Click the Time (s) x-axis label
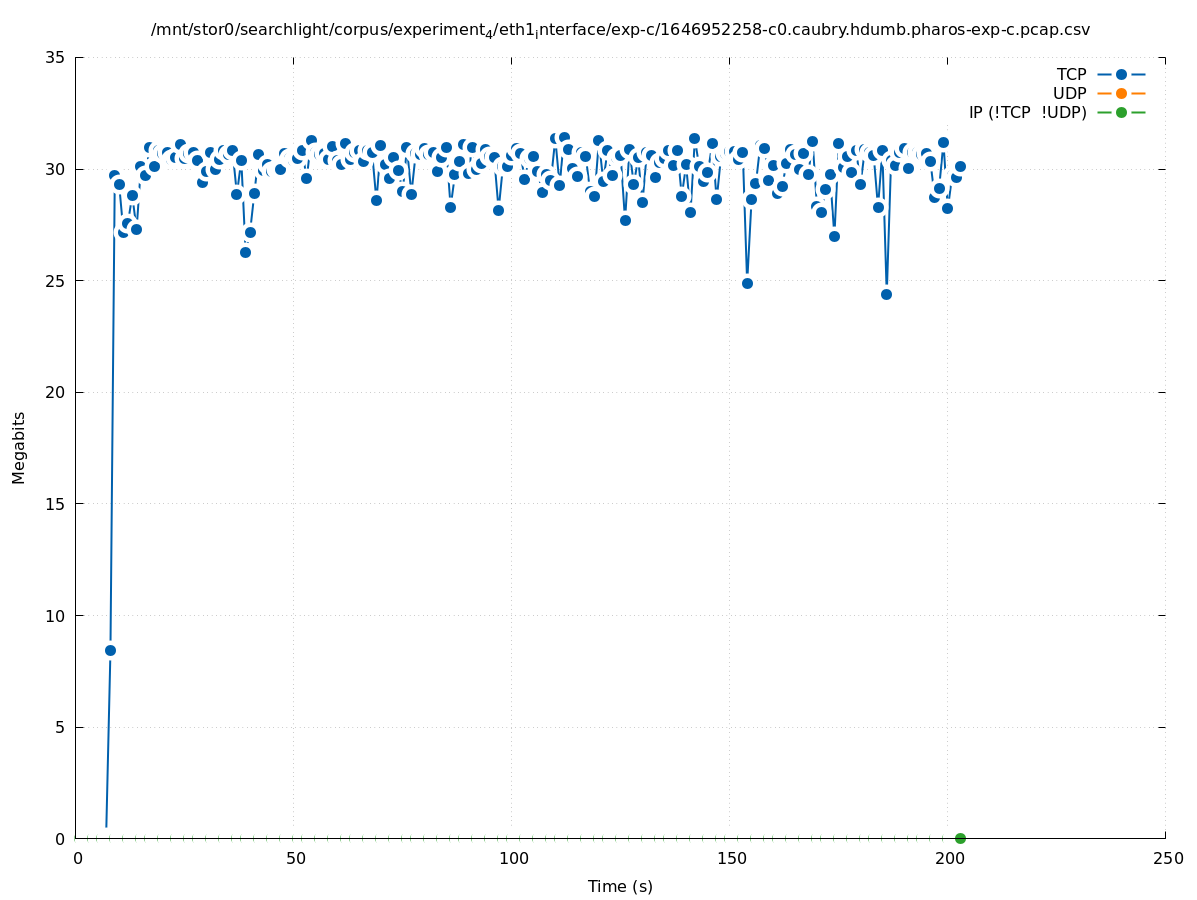 (620, 886)
